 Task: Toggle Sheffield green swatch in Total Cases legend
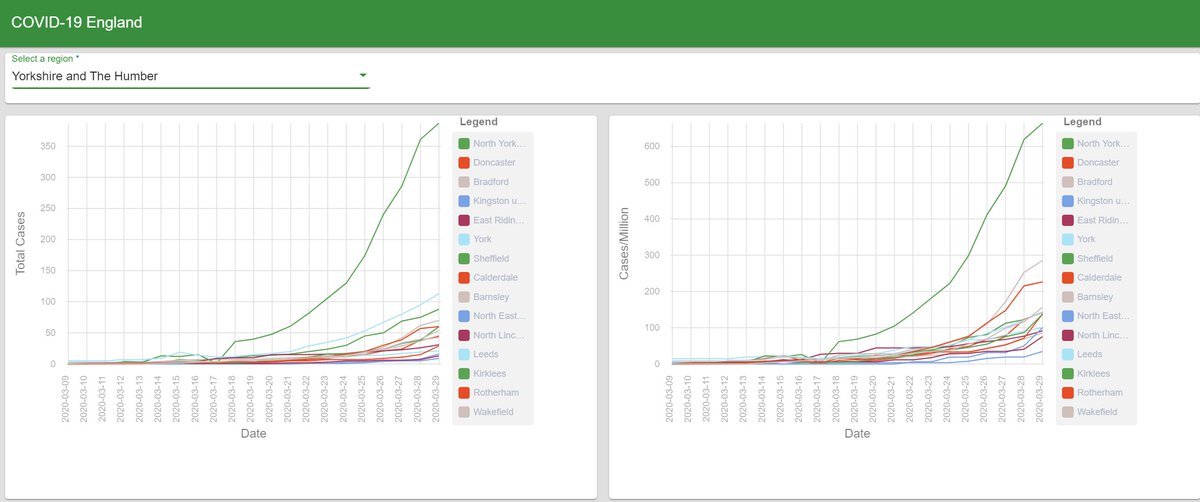coord(464,258)
